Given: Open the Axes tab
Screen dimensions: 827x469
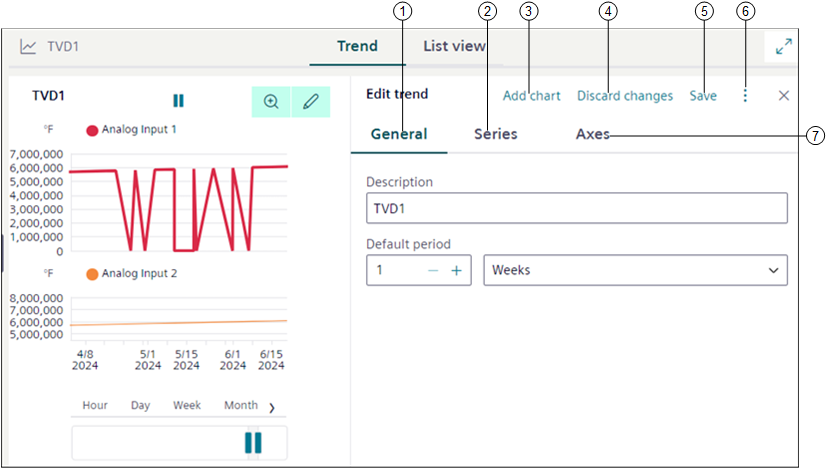Looking at the screenshot, I should click(592, 134).
